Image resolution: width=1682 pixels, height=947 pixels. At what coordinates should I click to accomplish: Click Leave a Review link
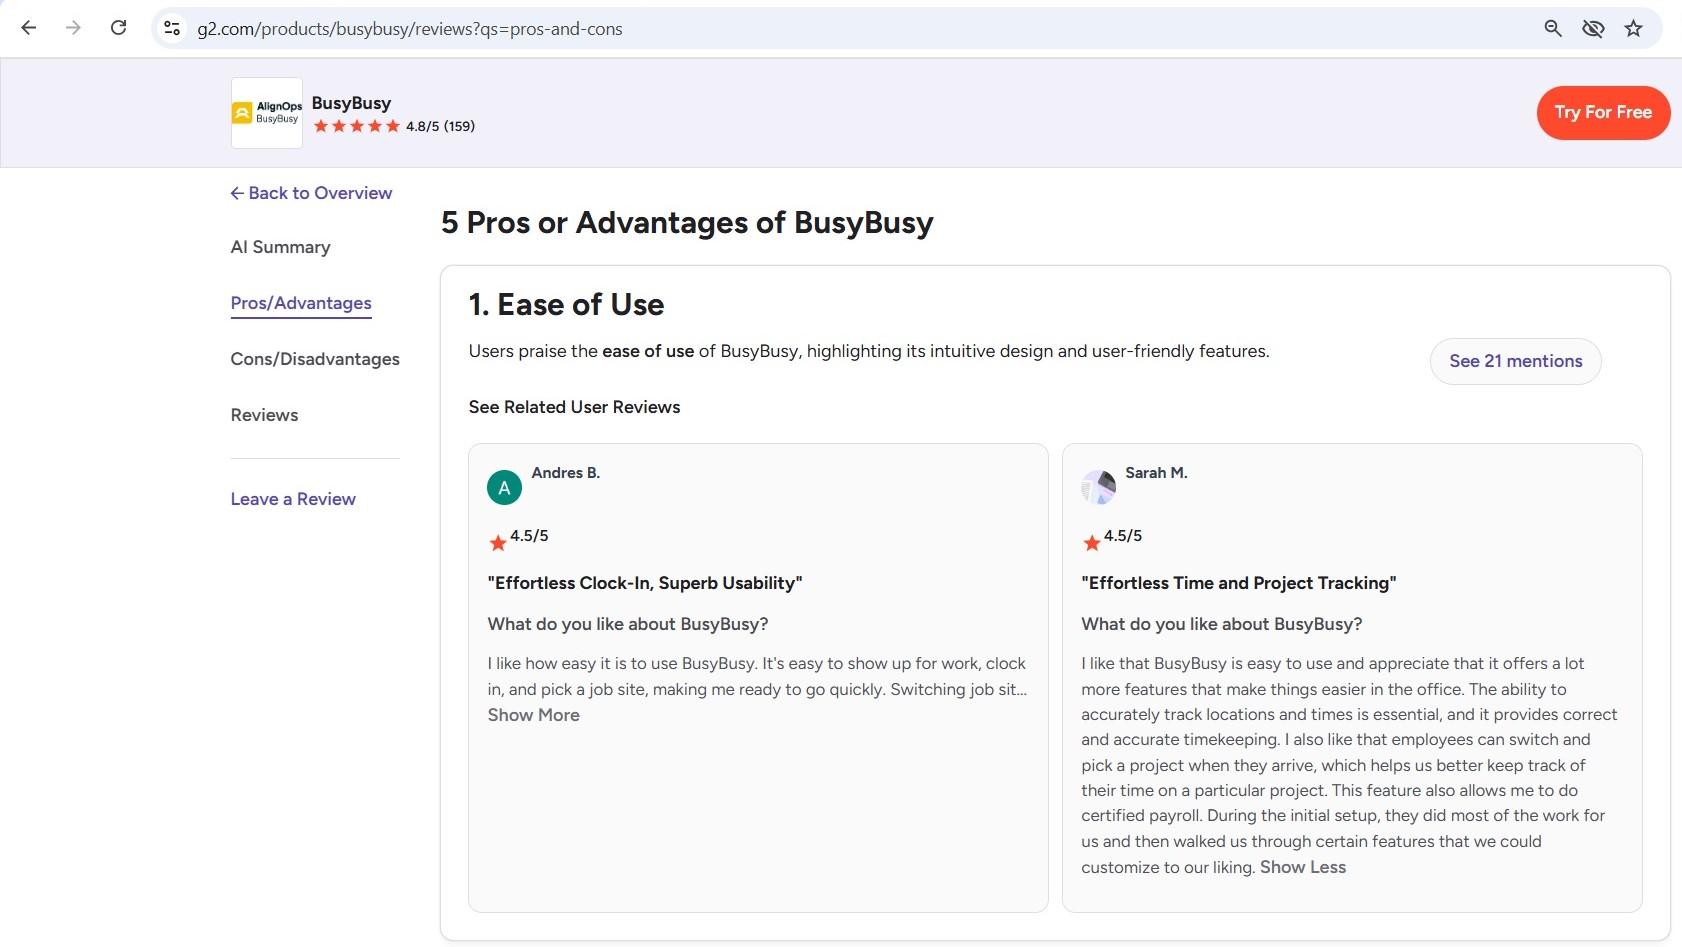[x=293, y=499]
